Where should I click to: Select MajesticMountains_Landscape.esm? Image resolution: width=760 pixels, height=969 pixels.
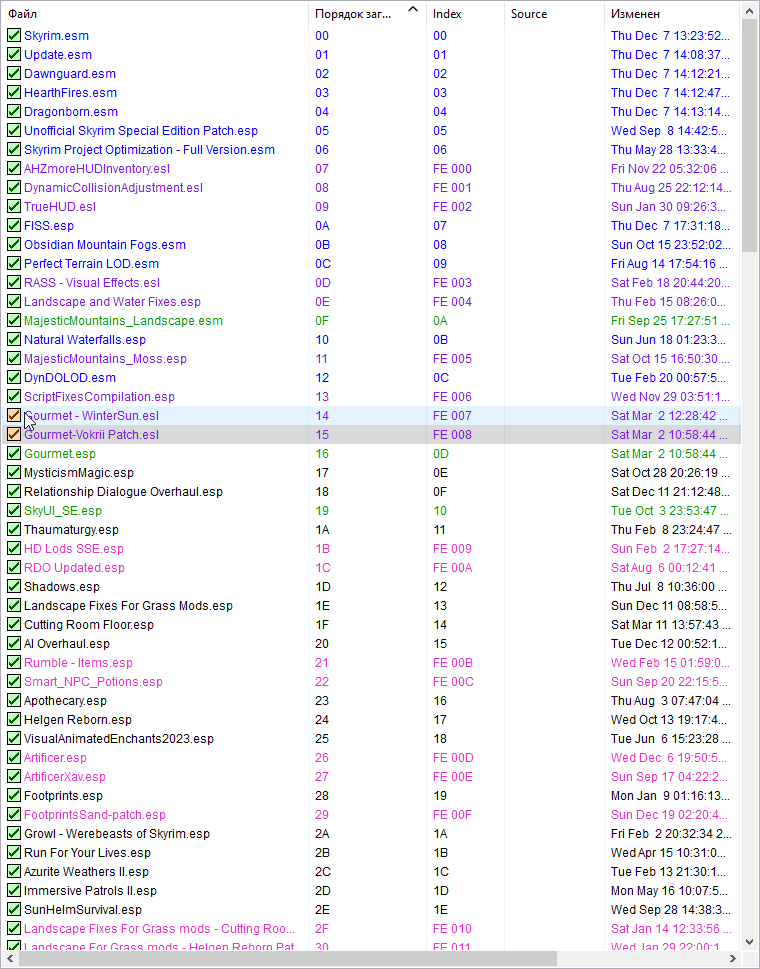click(124, 321)
